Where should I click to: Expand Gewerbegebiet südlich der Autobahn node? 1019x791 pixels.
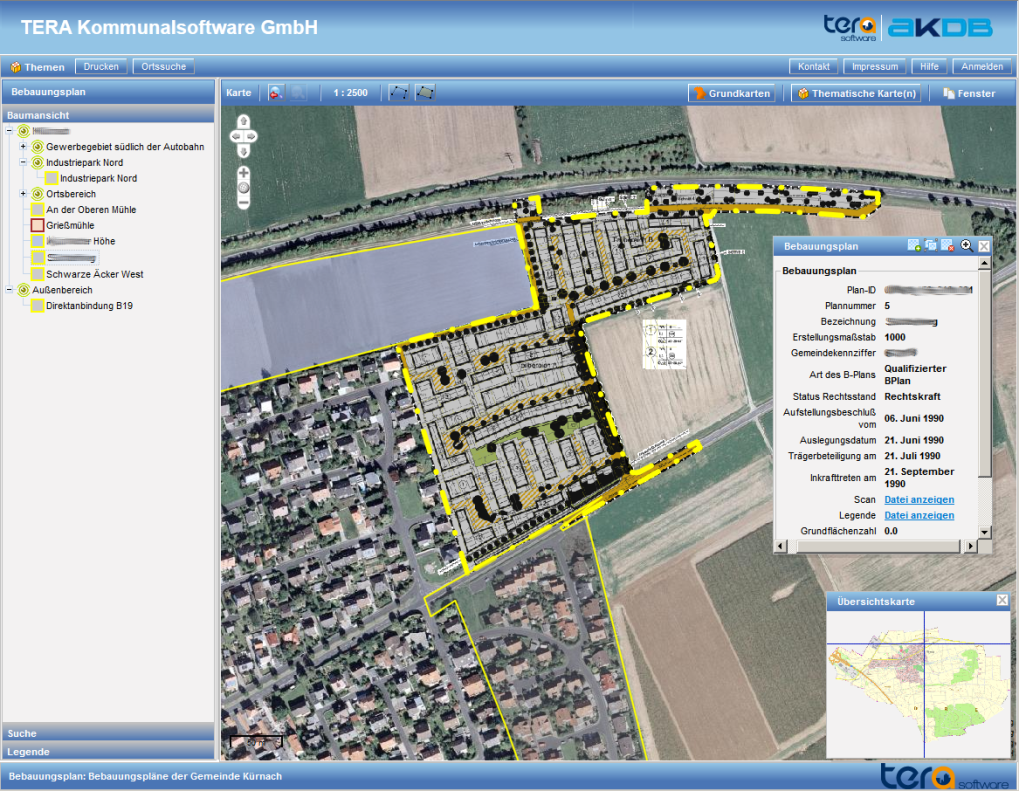[23, 147]
